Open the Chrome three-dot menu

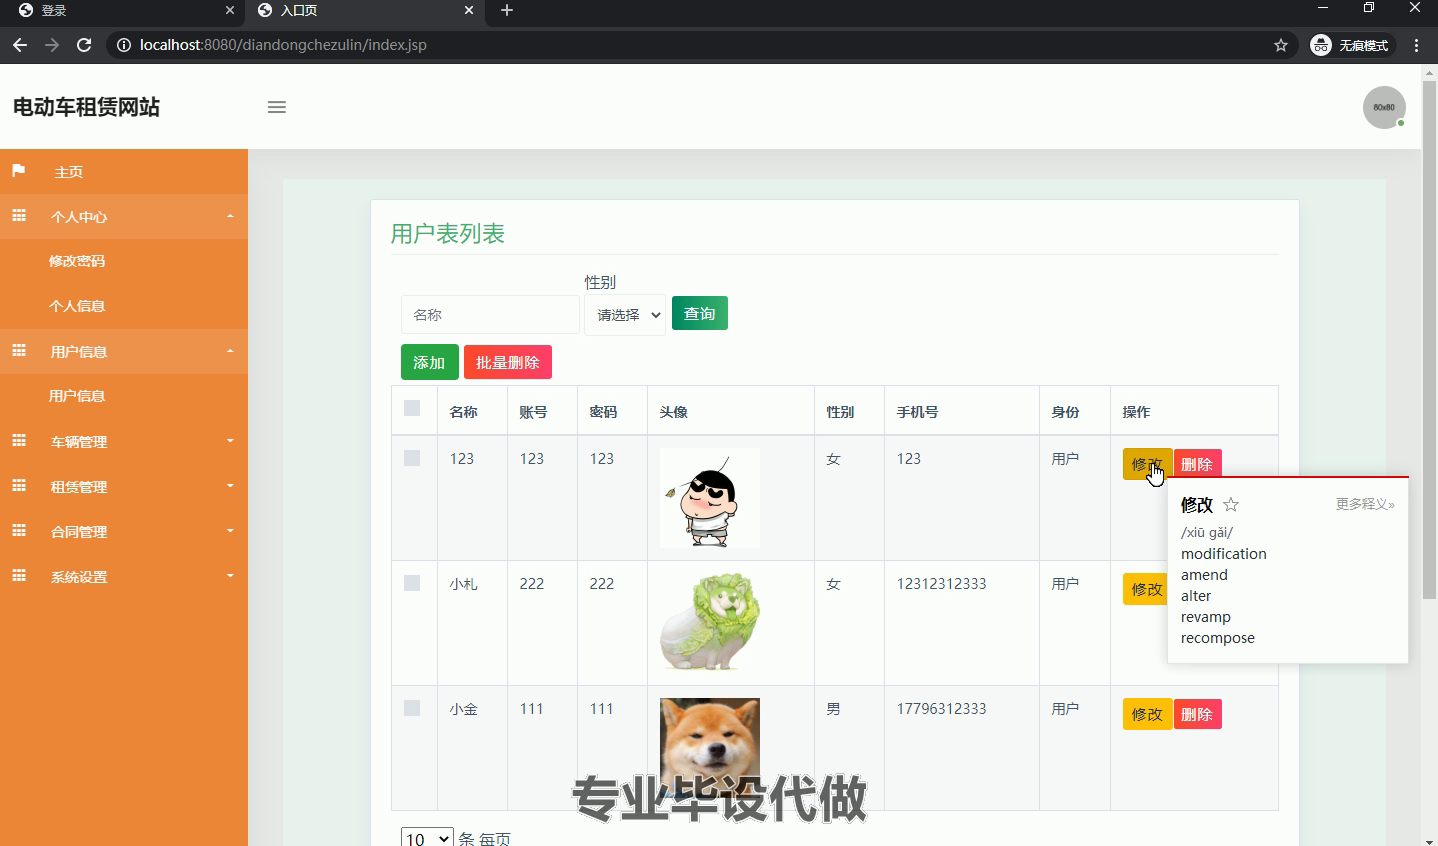pos(1417,45)
